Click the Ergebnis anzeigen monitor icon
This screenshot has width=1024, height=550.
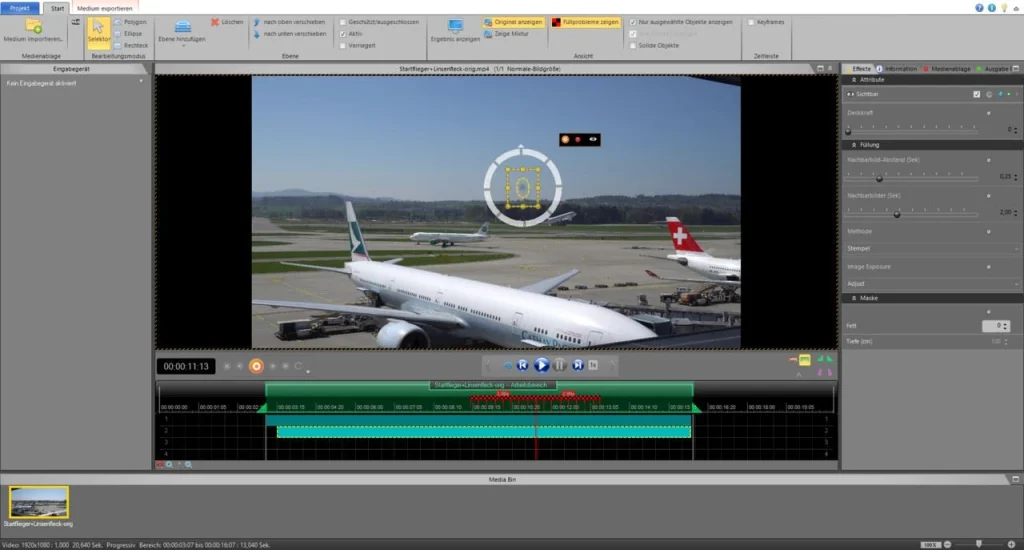[x=455, y=26]
